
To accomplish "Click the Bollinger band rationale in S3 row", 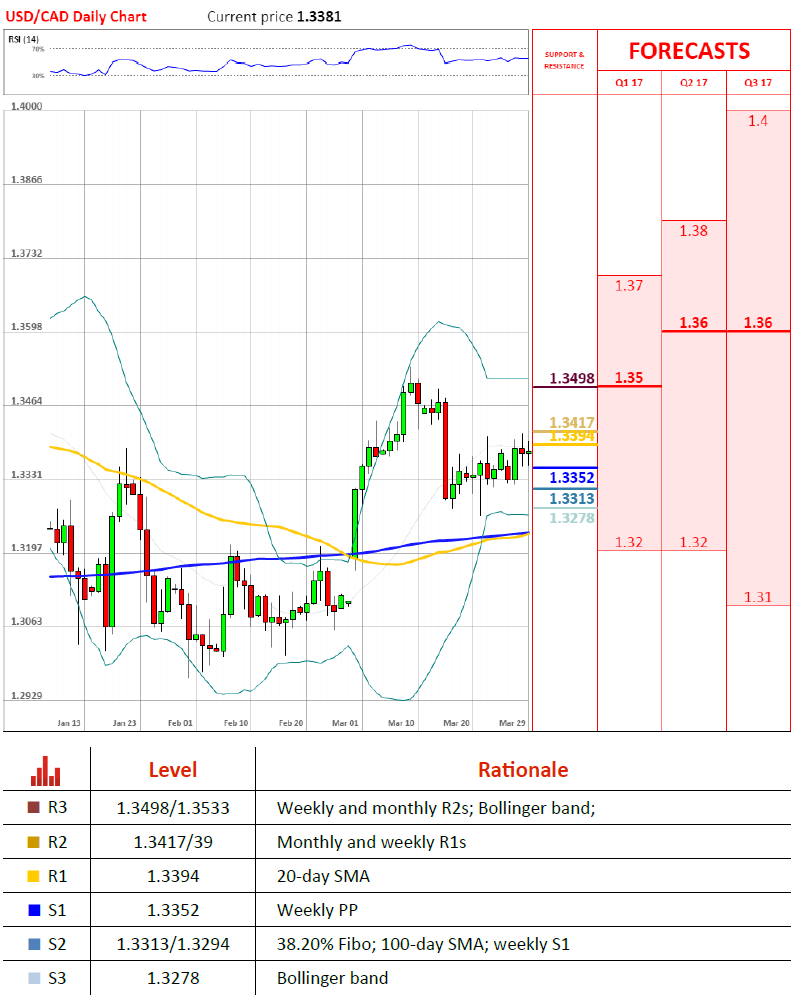I will coord(333,978).
